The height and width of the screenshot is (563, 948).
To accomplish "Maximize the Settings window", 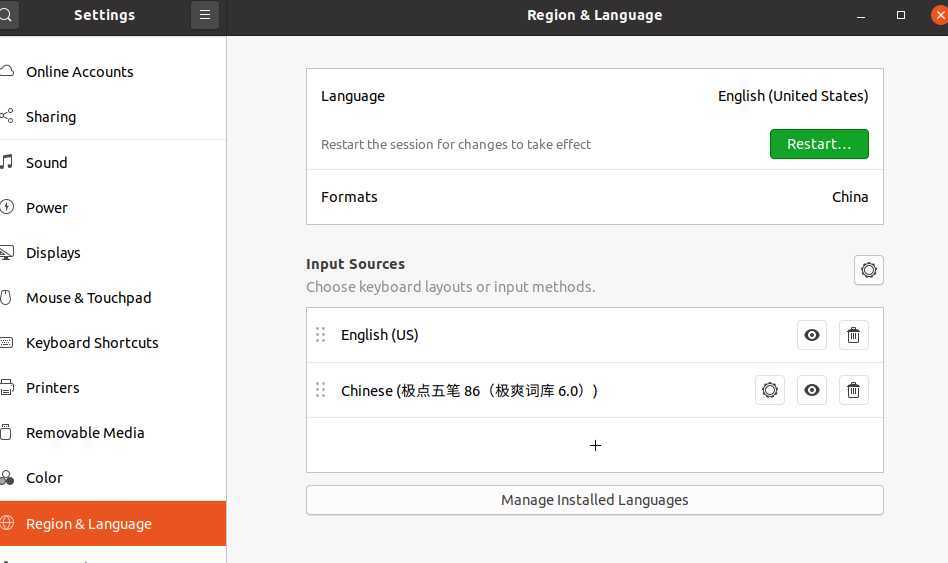I will pos(901,15).
